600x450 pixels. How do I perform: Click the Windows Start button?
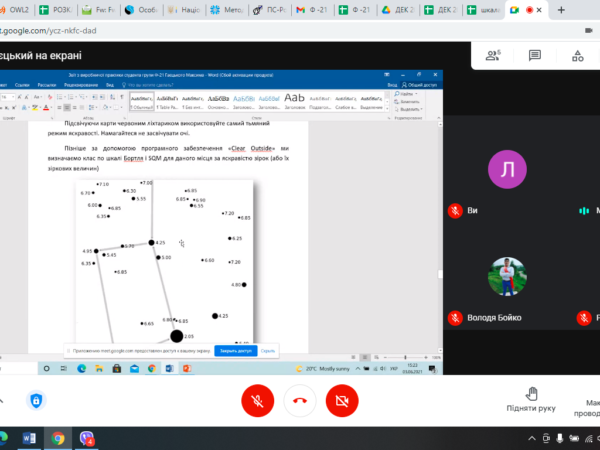7,438
